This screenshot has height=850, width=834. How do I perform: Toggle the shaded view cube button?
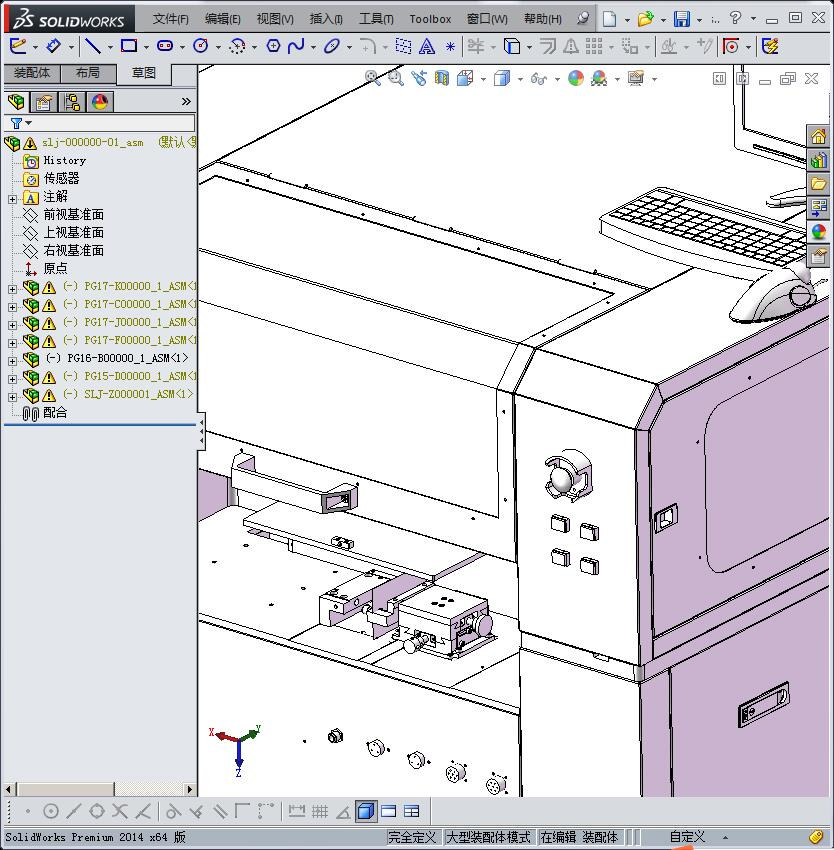[366, 811]
